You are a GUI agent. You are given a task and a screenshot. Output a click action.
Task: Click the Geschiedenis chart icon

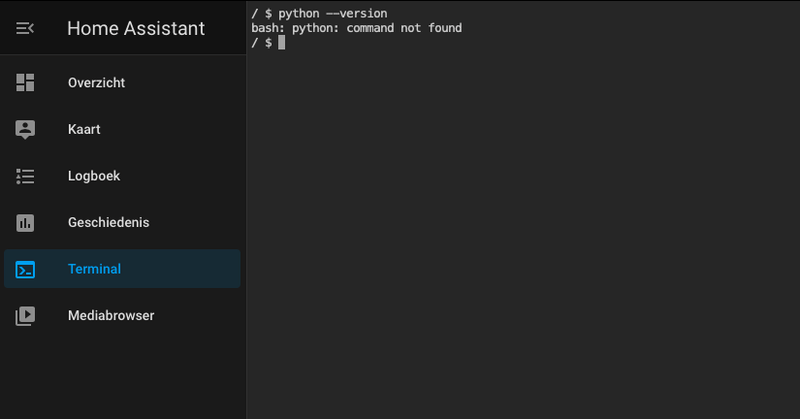pos(25,222)
